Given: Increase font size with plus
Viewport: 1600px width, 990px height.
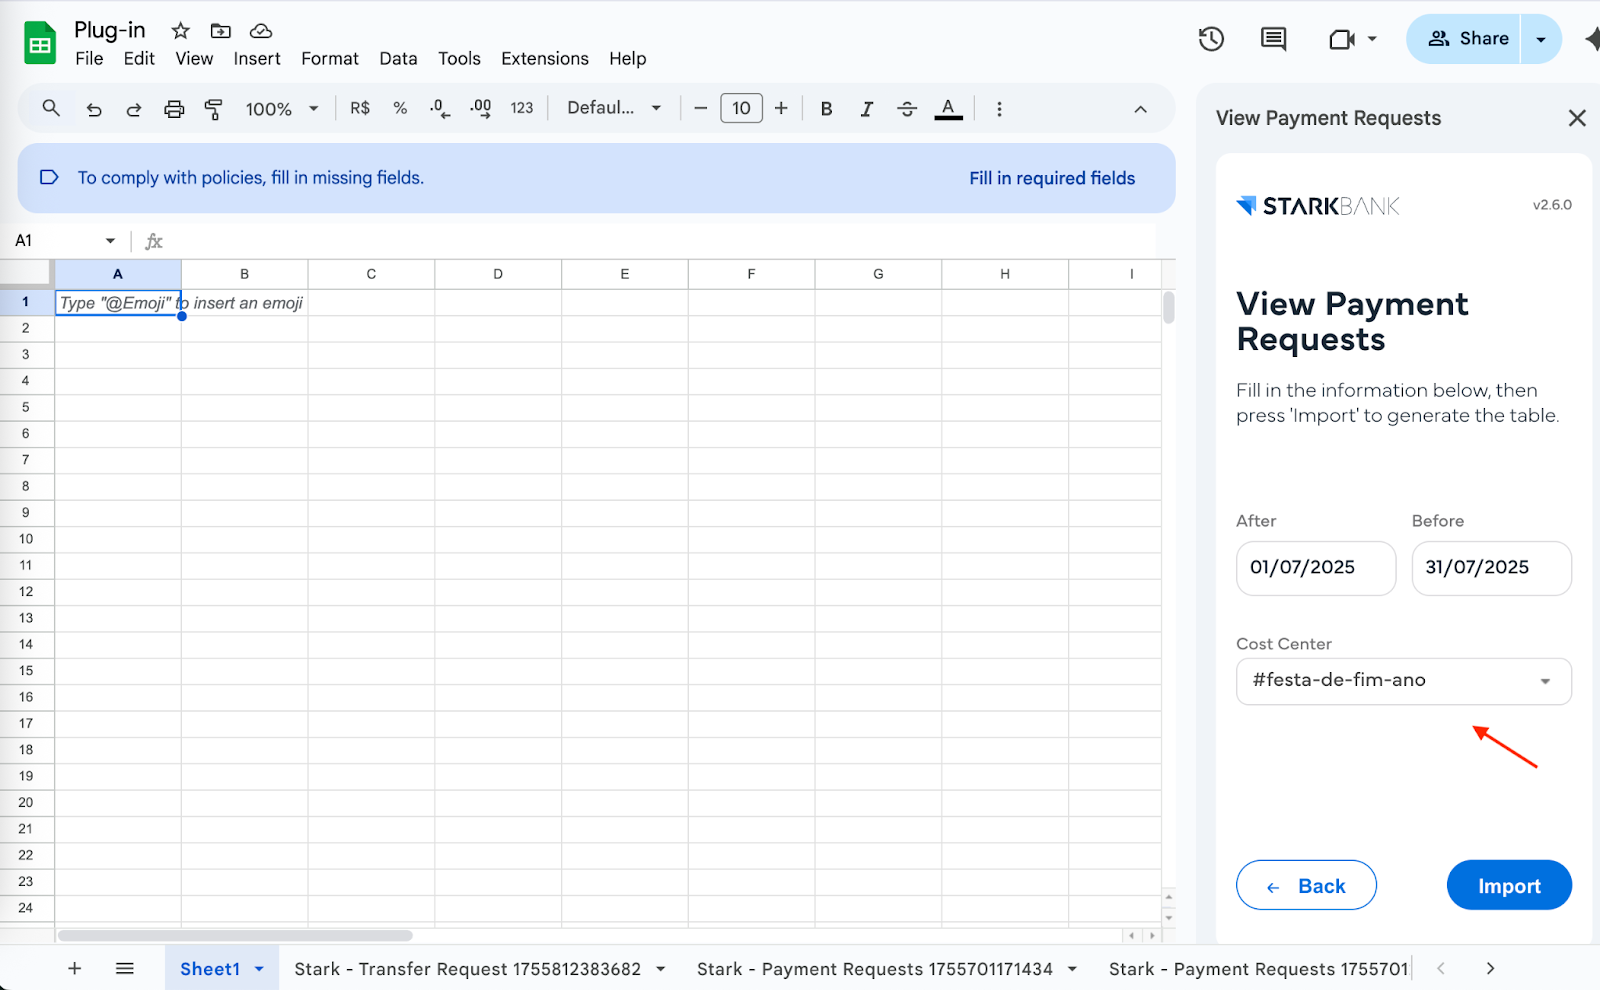Looking at the screenshot, I should 781,108.
